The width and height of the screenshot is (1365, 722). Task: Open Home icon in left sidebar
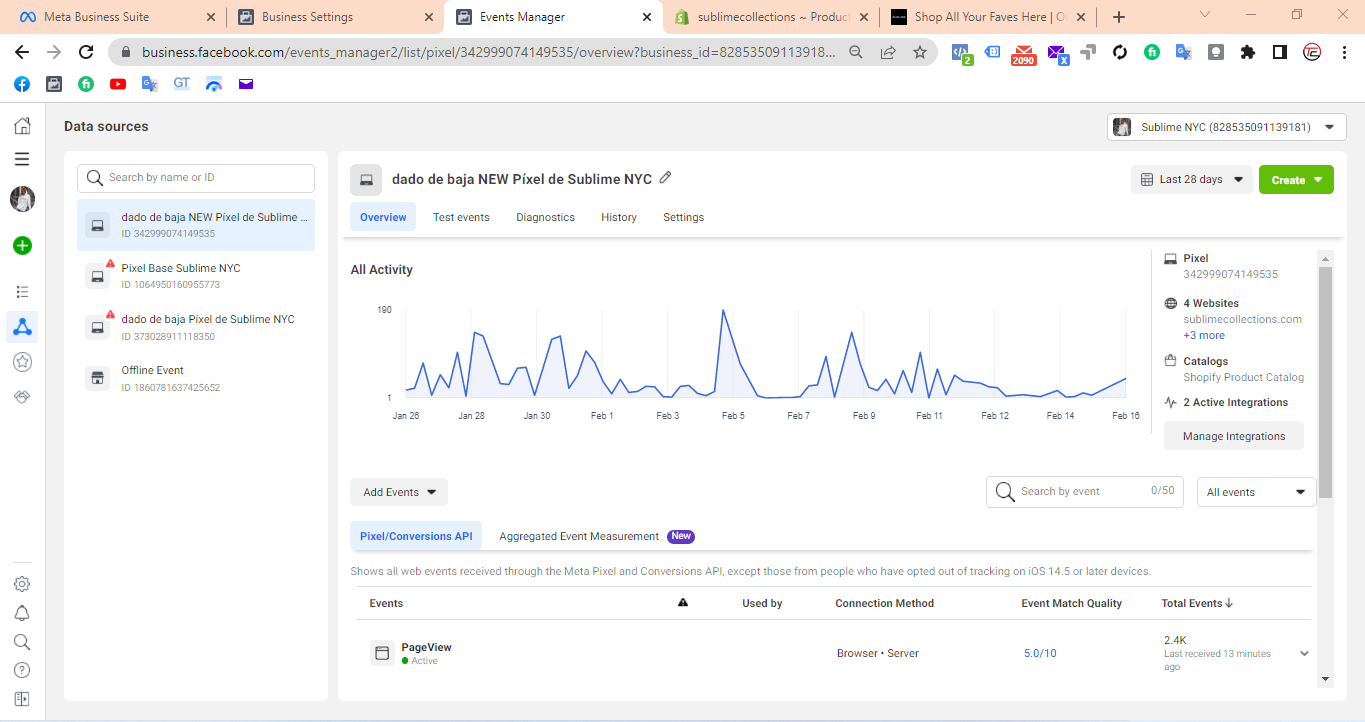coord(22,126)
